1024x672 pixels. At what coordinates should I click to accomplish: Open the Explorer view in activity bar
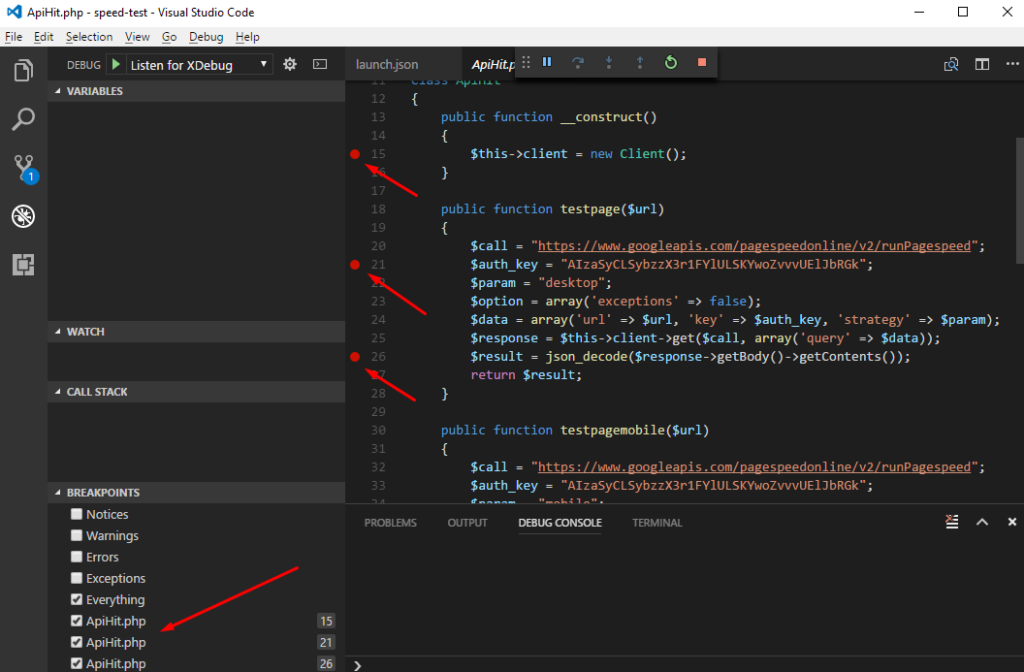[23, 71]
